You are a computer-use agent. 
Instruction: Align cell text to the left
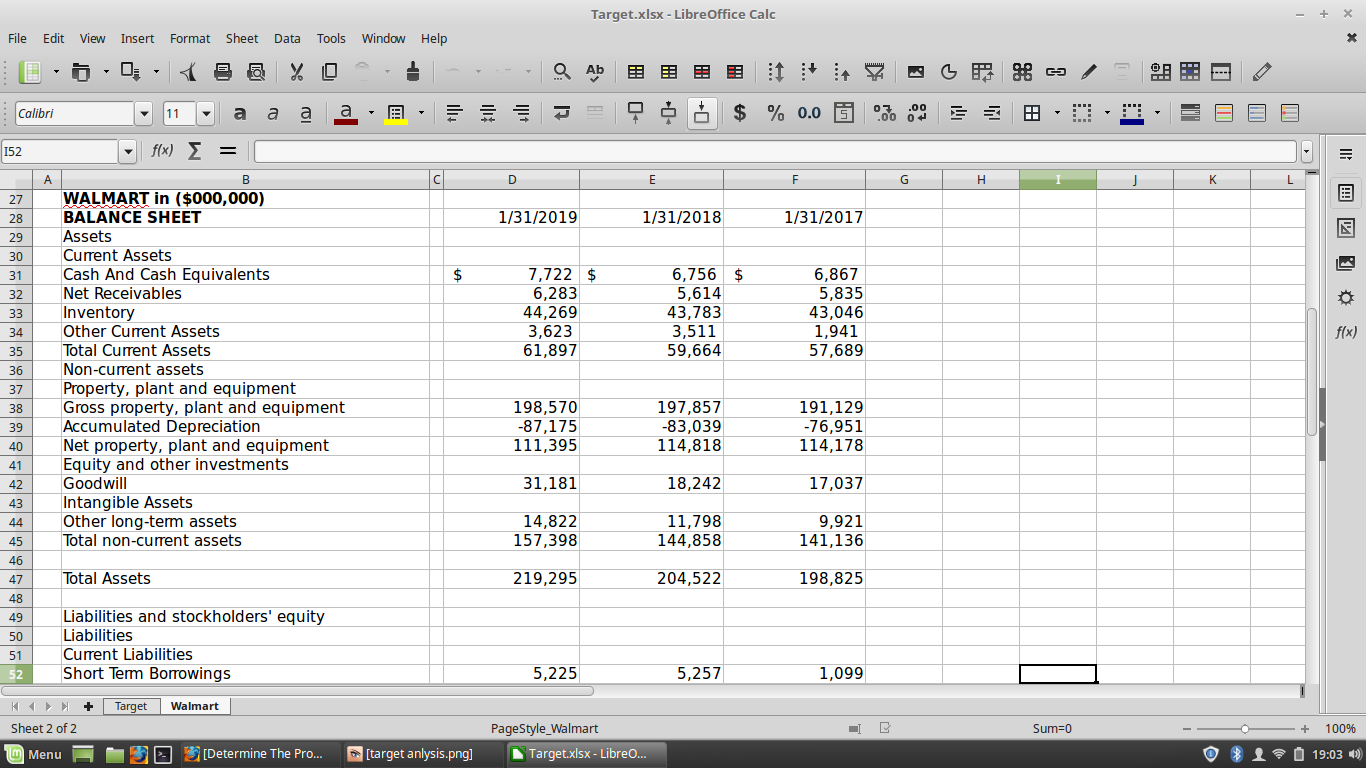tap(454, 113)
